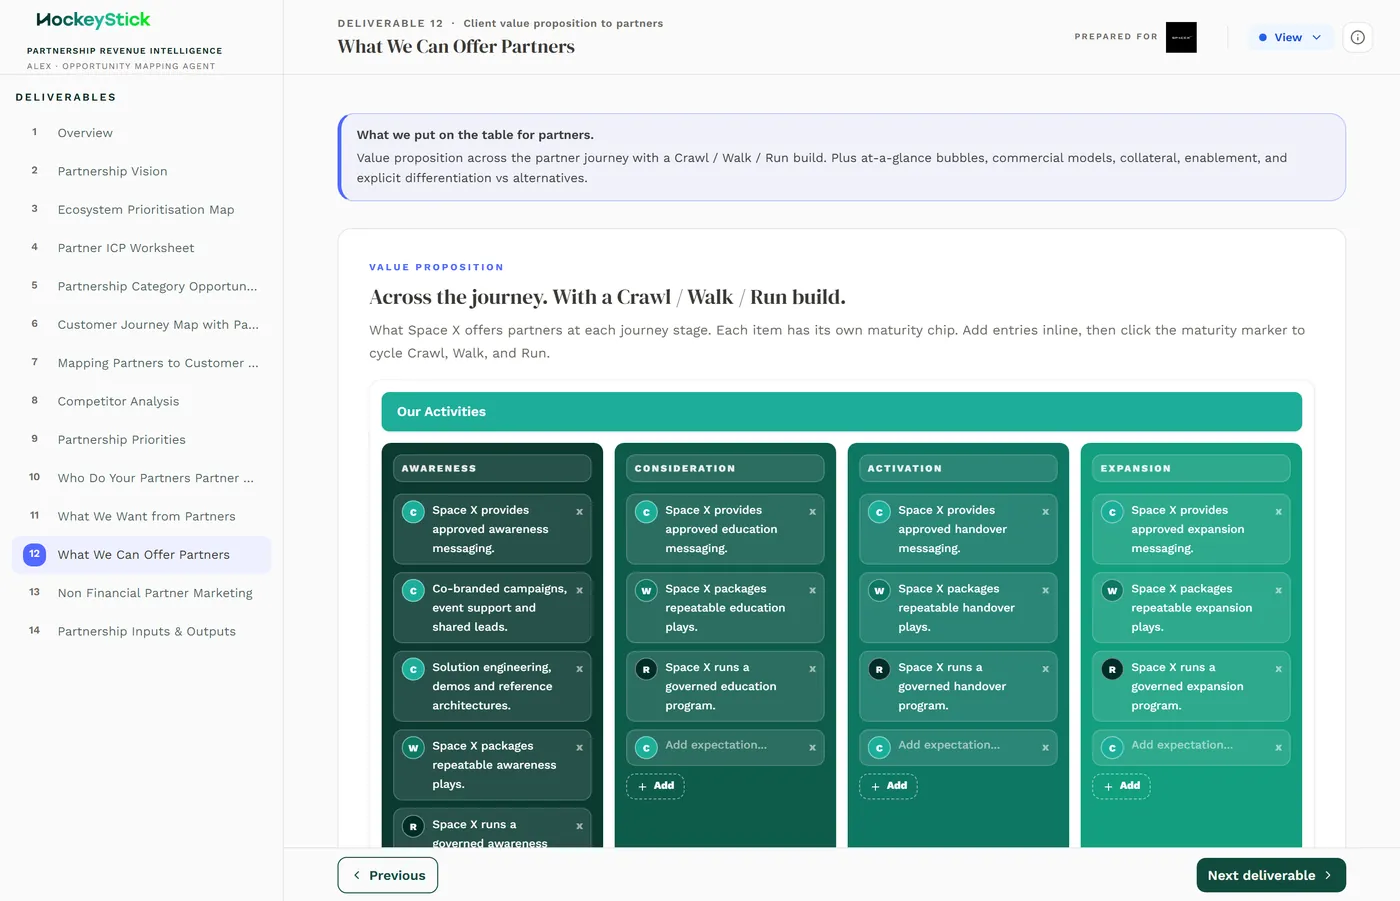Click maturity chip on empty Consideration expectation row
1400x901 pixels.
[x=646, y=748]
